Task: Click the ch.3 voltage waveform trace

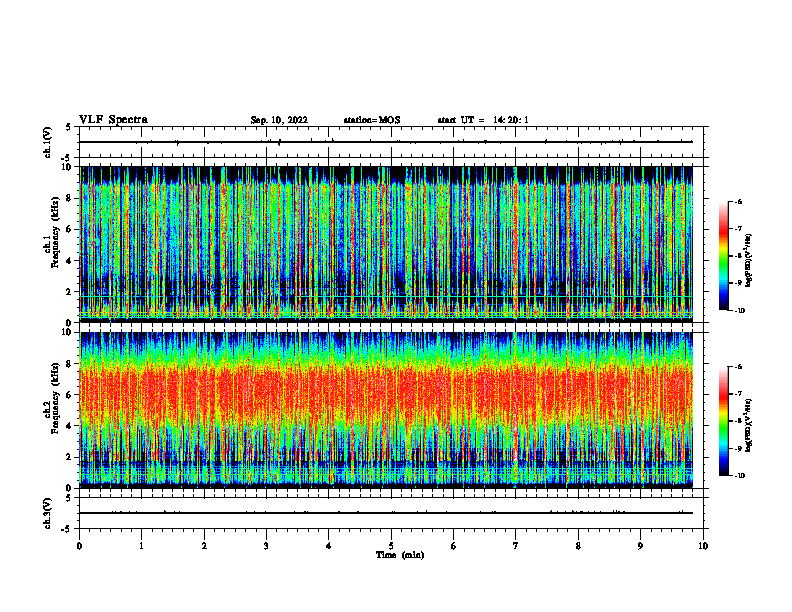Action: coord(386,513)
